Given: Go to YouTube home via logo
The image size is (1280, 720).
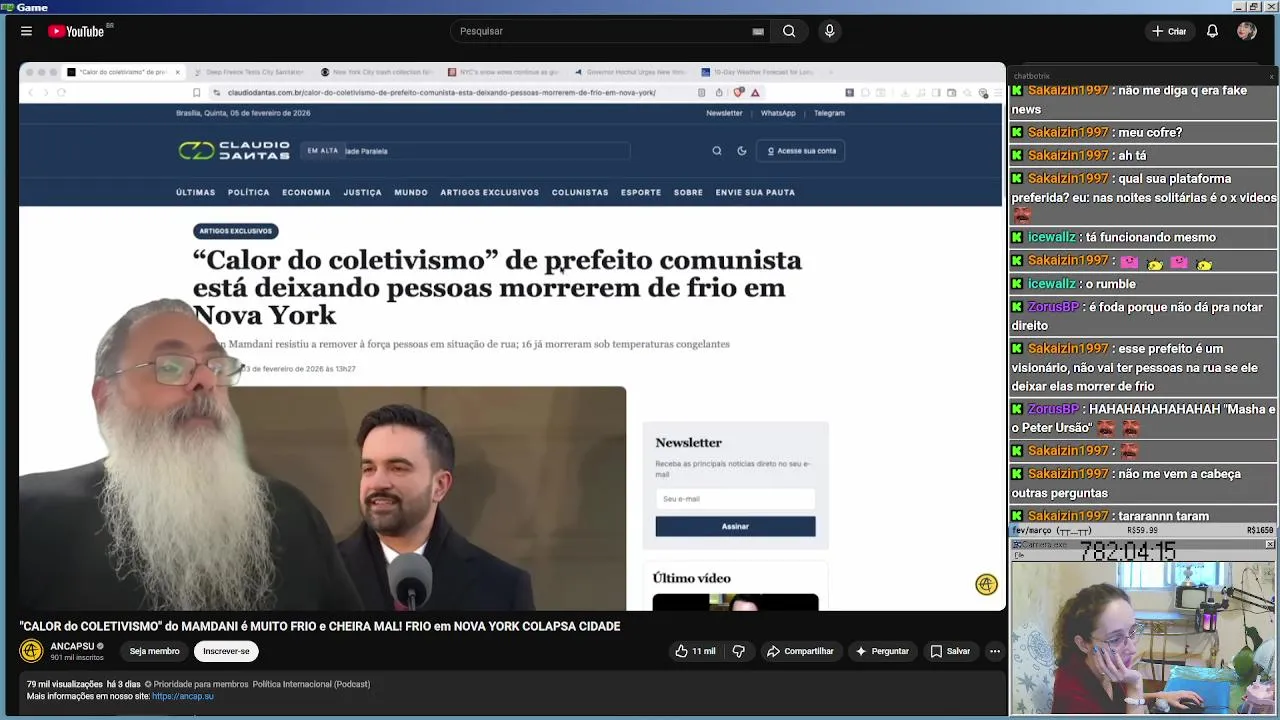Looking at the screenshot, I should (76, 31).
